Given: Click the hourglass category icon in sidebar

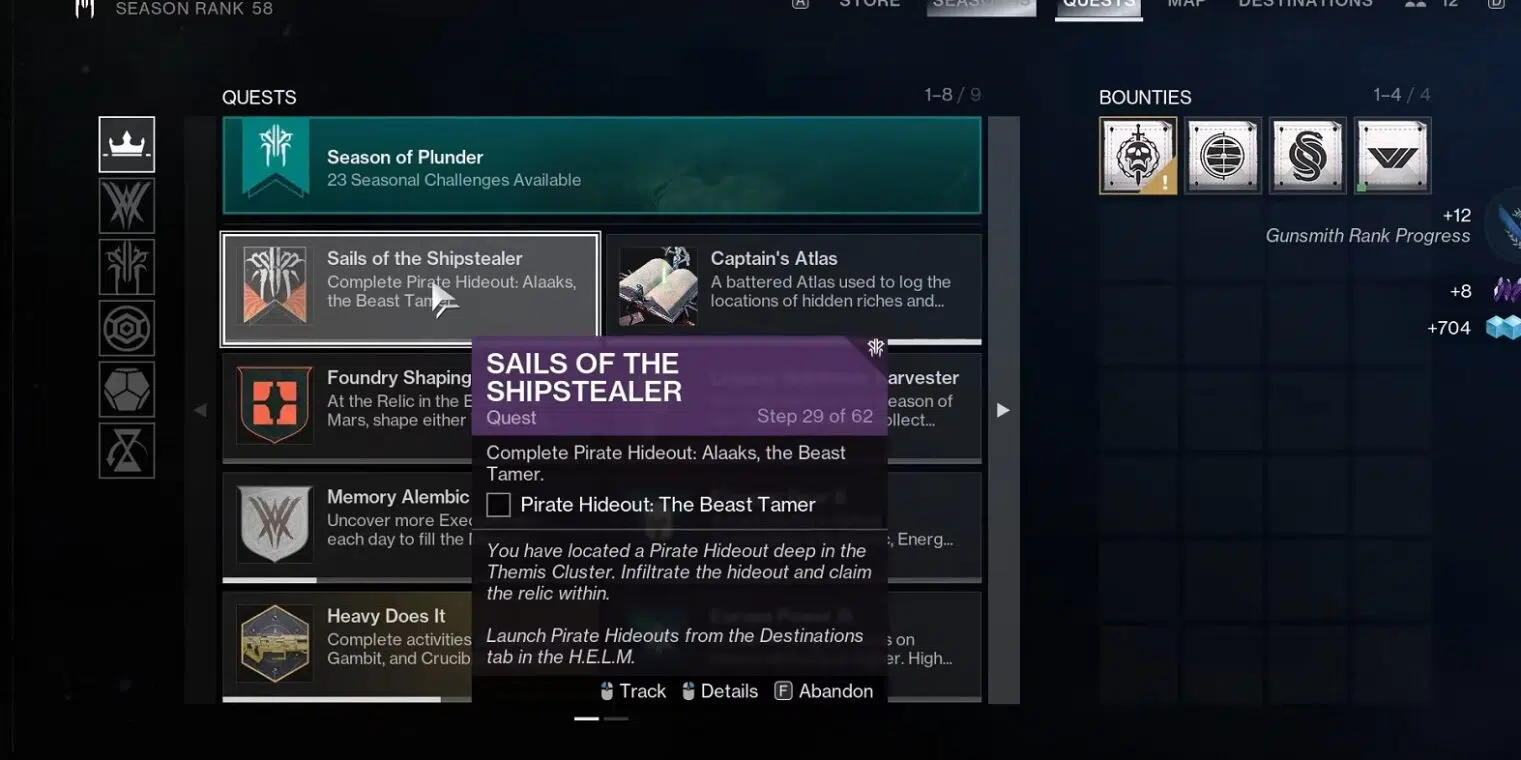Looking at the screenshot, I should 127,450.
